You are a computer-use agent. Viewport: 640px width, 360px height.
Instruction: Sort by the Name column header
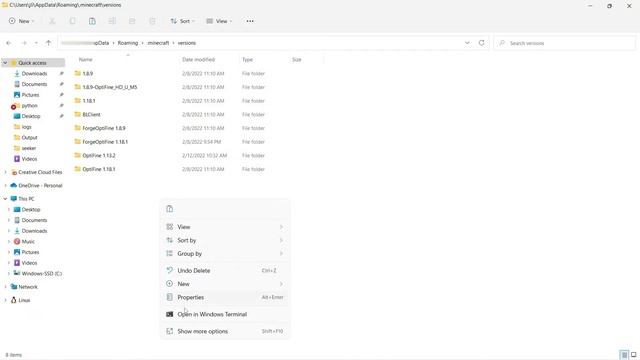coord(85,60)
